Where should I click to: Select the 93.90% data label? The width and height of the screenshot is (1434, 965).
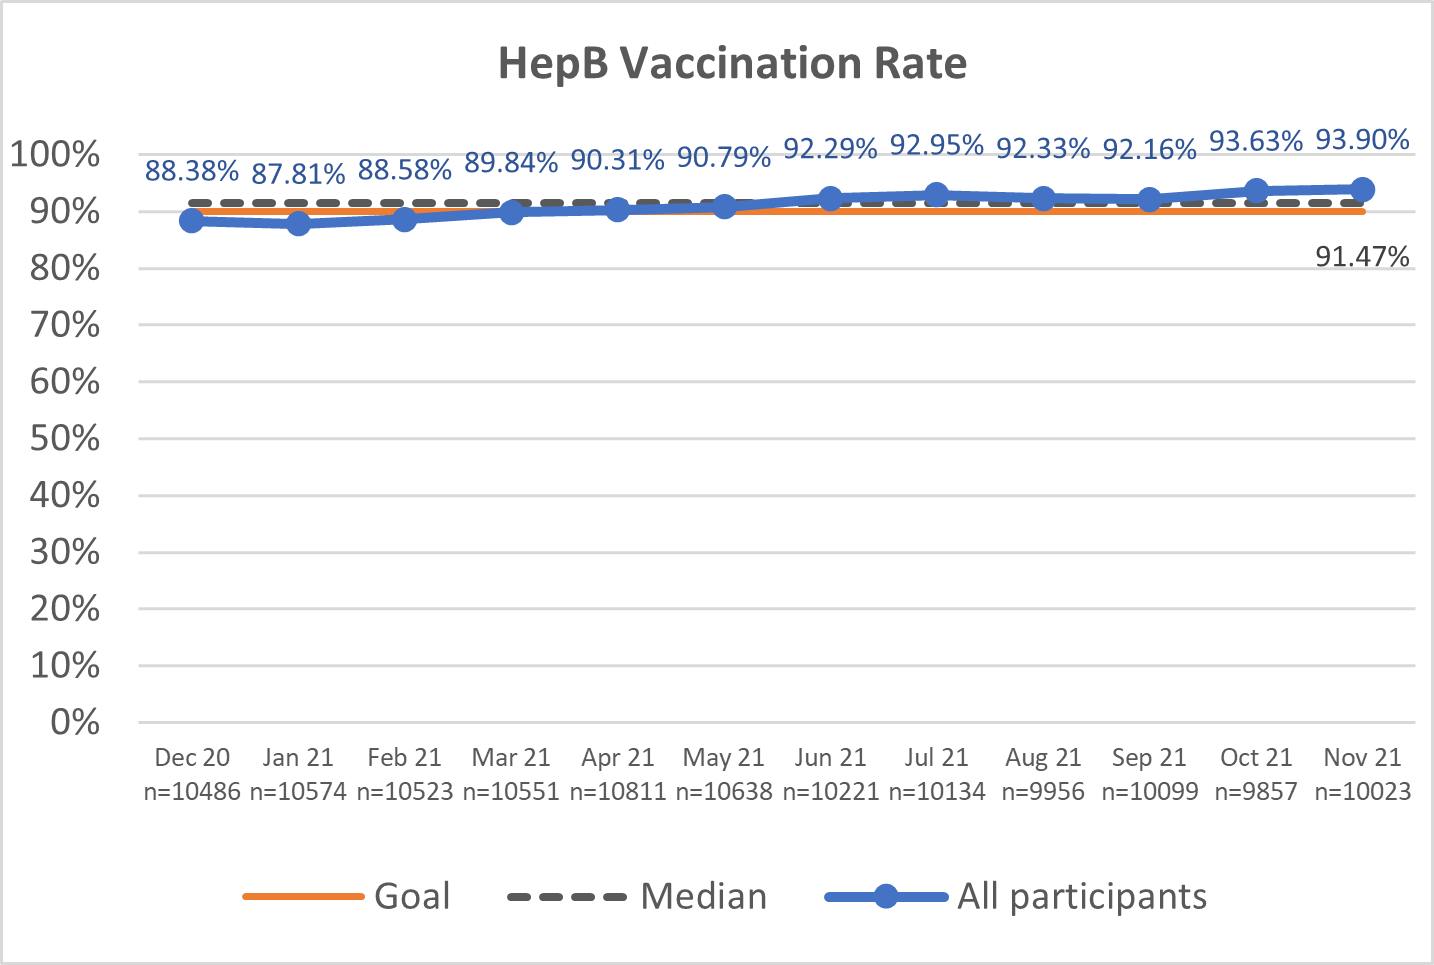(x=1362, y=140)
